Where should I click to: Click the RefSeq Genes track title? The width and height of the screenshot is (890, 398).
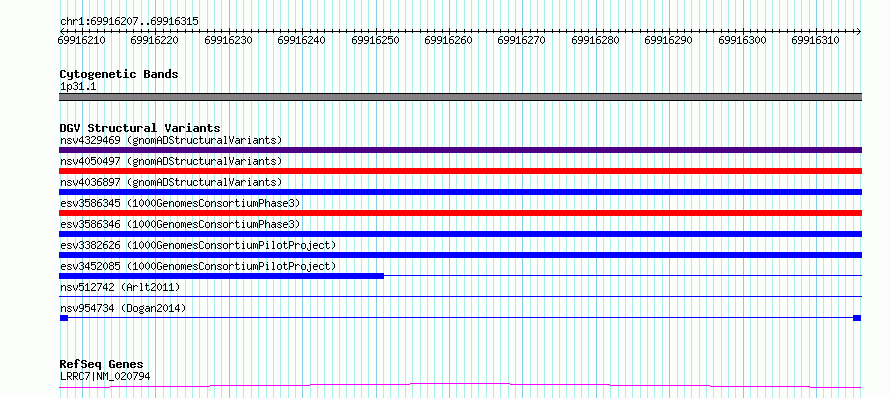pos(102,364)
